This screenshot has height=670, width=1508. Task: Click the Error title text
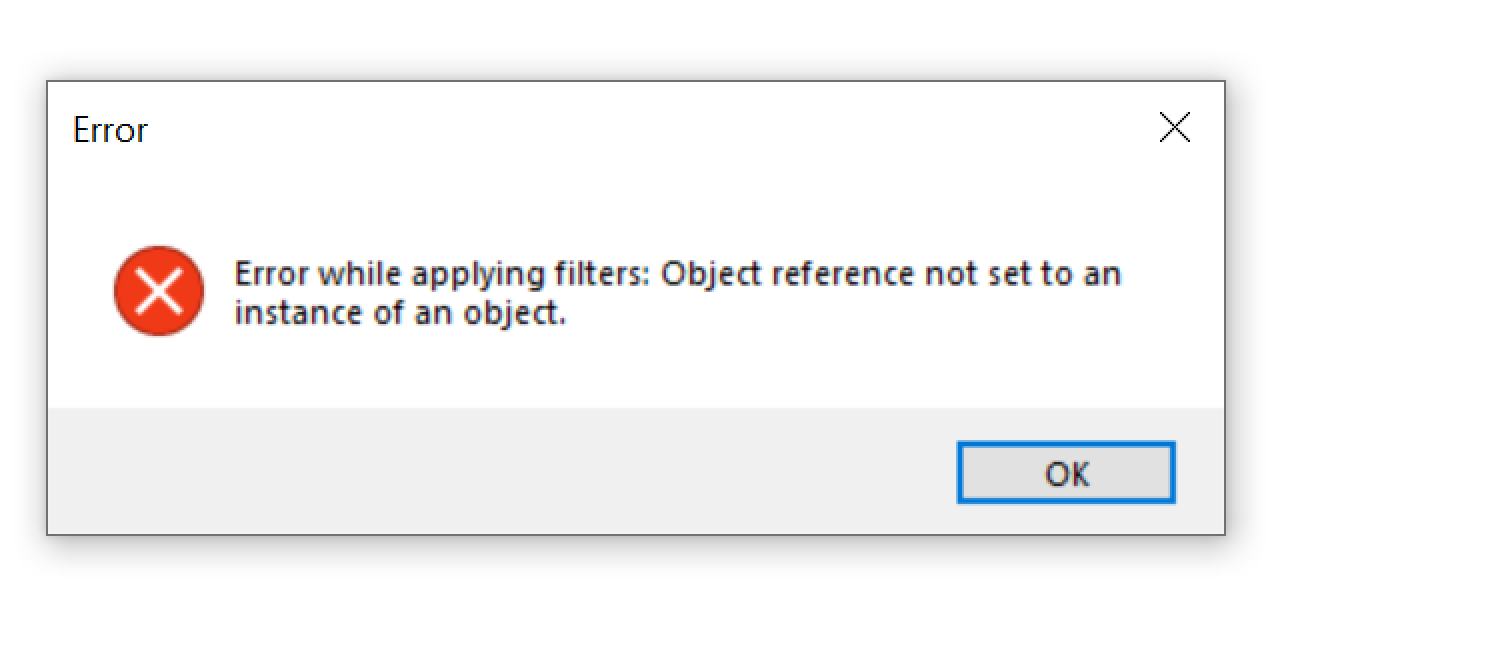[110, 129]
